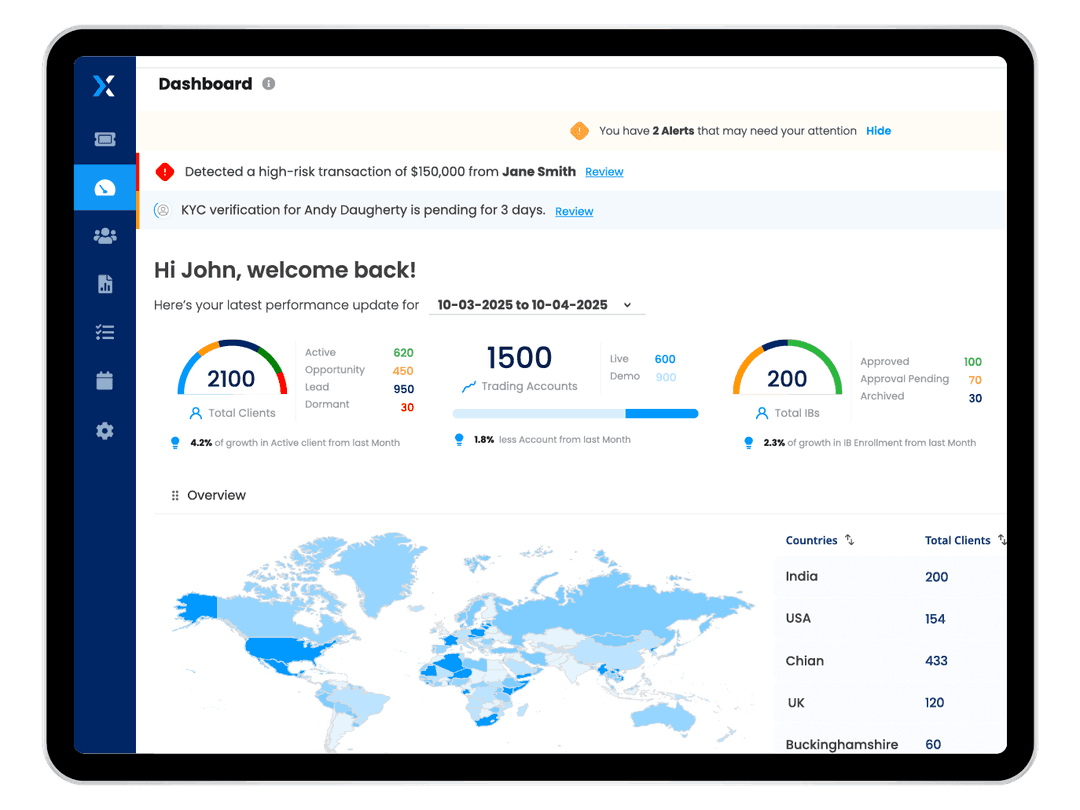Toggle sorting on the Countries column
The image size is (1080, 810).
click(849, 540)
